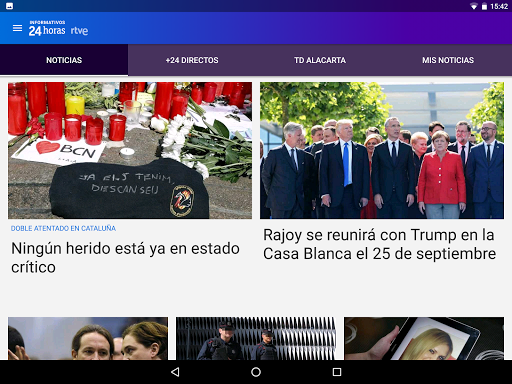Switch to the TD ALACARTA tab

click(x=320, y=60)
